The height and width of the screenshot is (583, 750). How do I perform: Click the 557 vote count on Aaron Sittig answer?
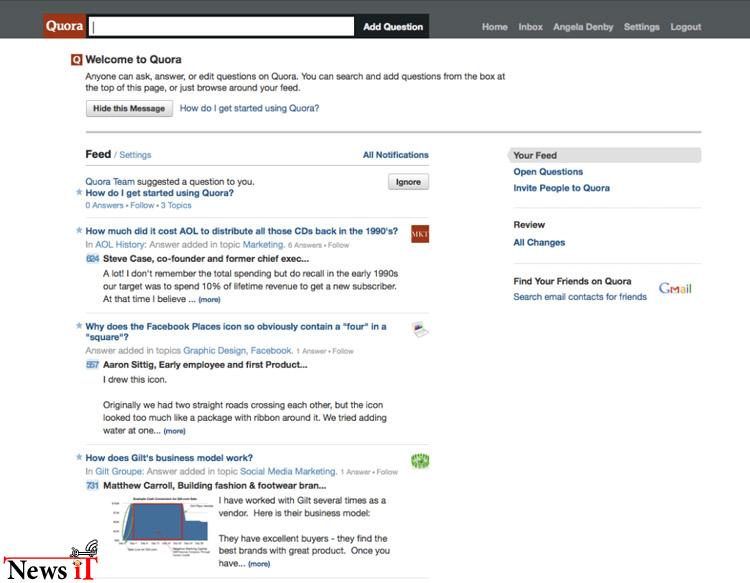coord(92,365)
